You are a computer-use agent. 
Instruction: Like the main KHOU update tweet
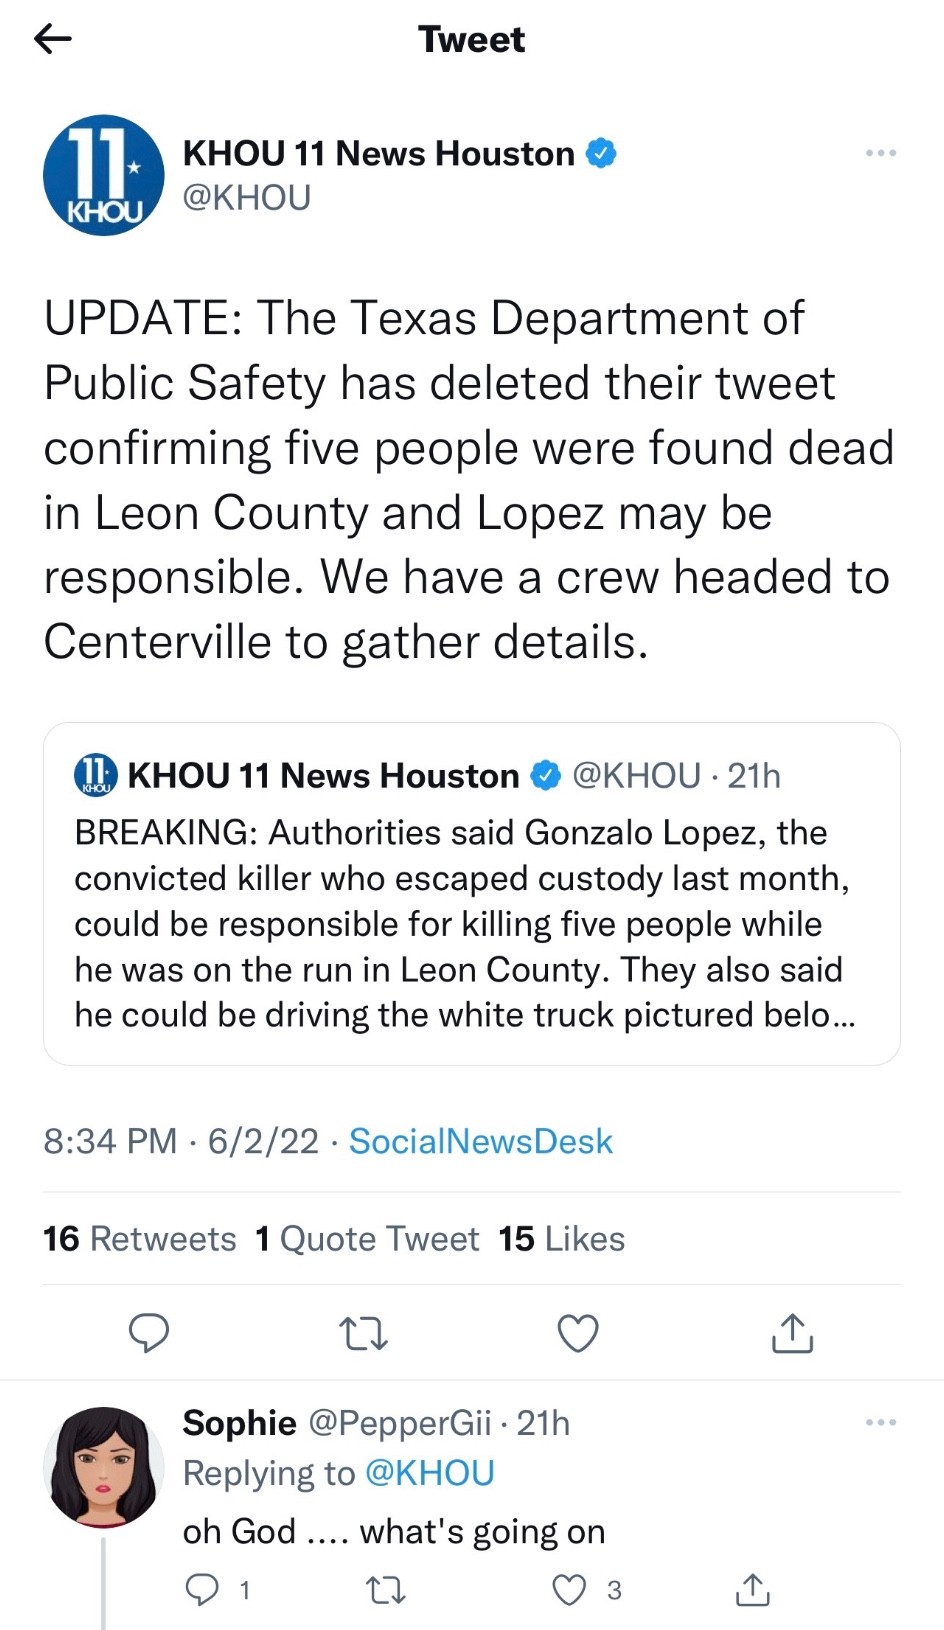[577, 1333]
